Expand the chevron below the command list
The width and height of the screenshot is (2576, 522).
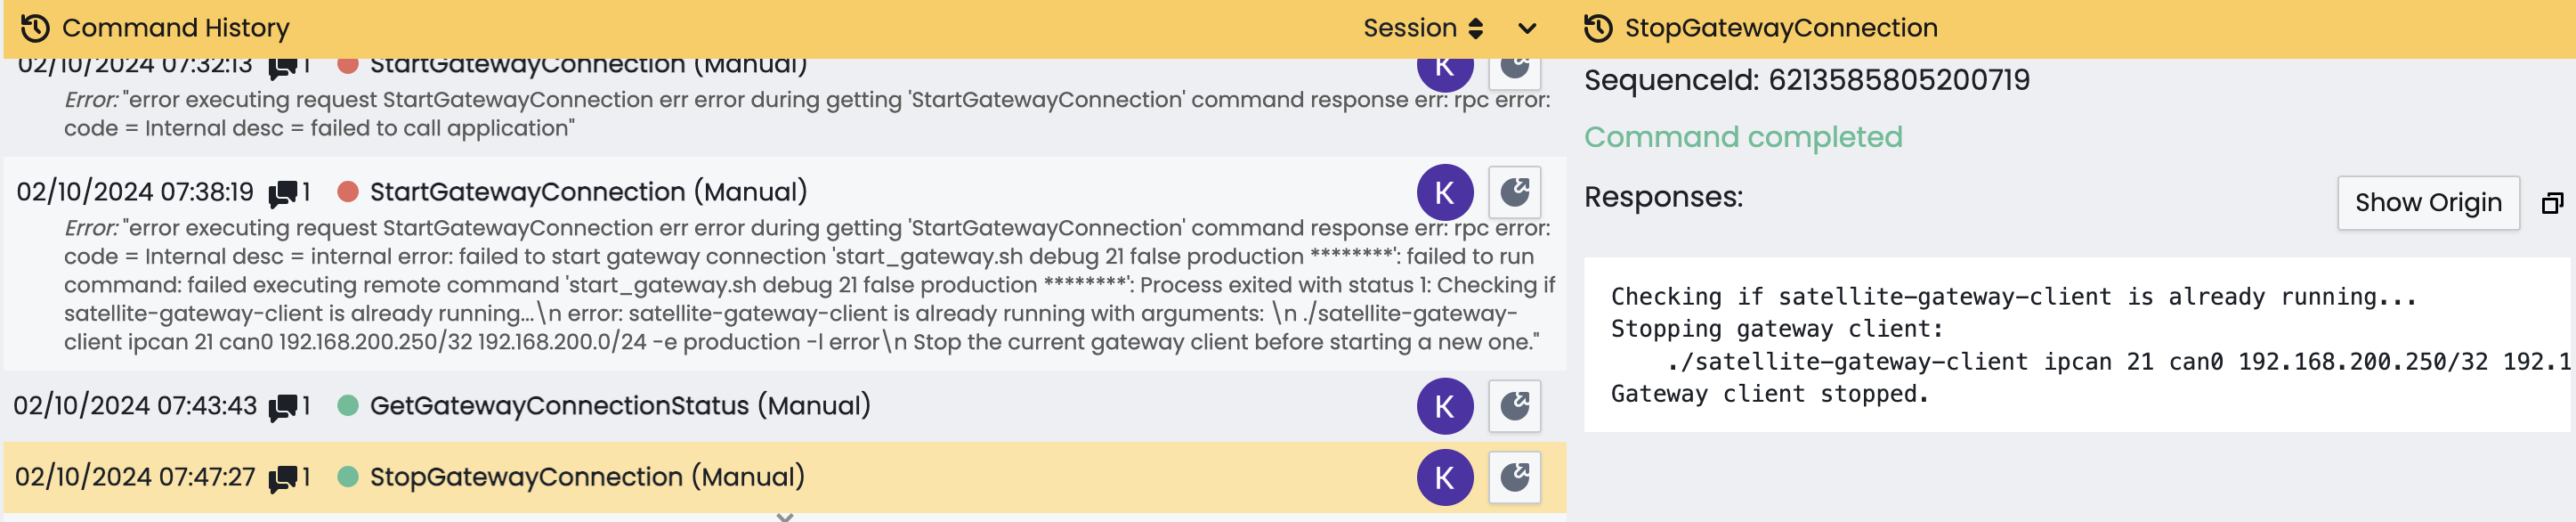[x=785, y=516]
